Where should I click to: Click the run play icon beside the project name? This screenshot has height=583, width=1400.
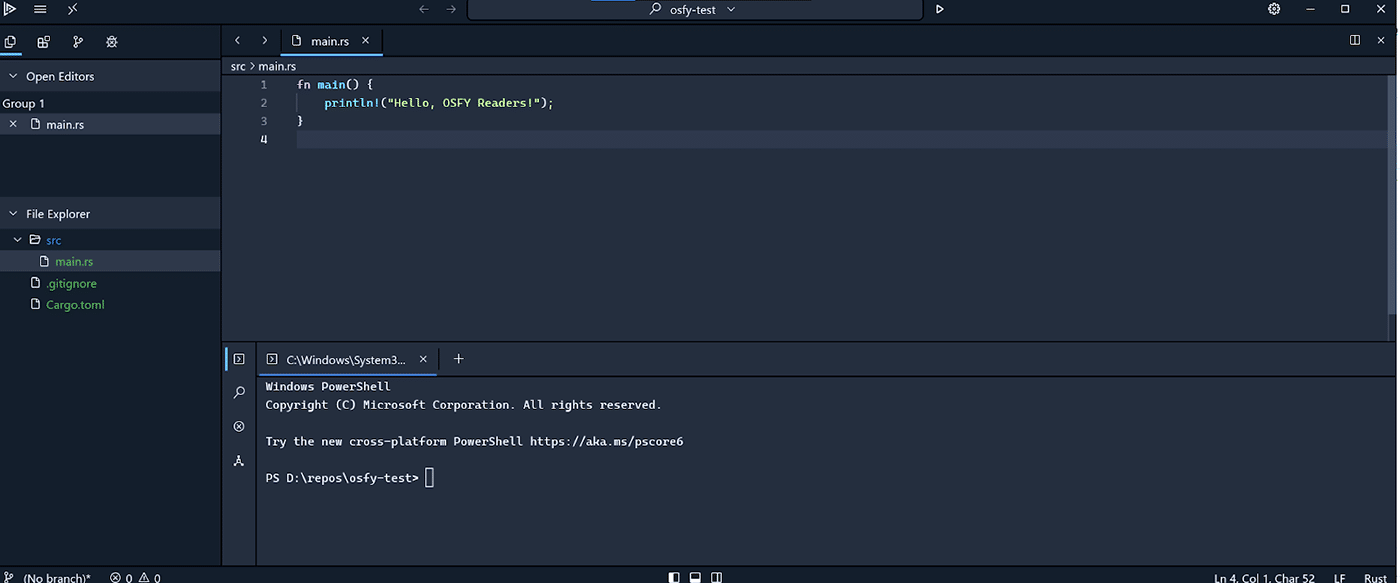coord(939,9)
